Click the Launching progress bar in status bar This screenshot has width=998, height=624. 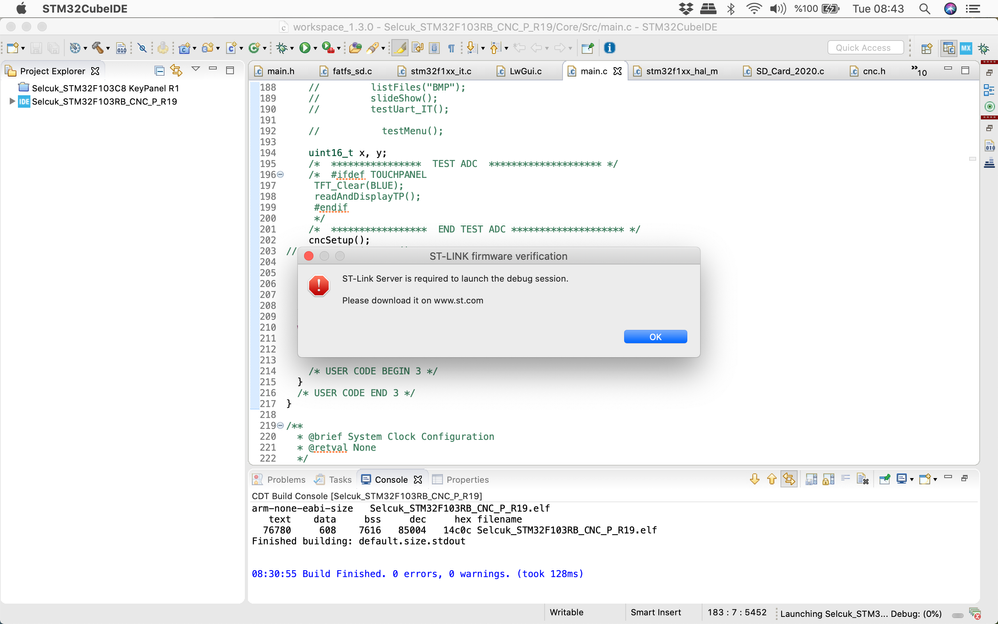click(957, 614)
